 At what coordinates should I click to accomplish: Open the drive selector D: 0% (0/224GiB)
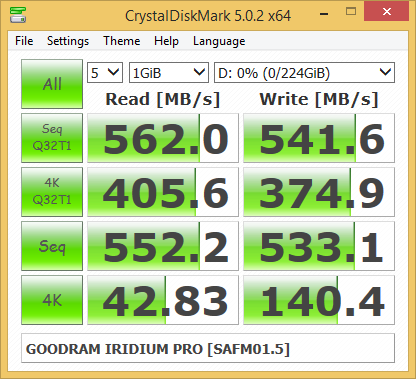coord(304,72)
